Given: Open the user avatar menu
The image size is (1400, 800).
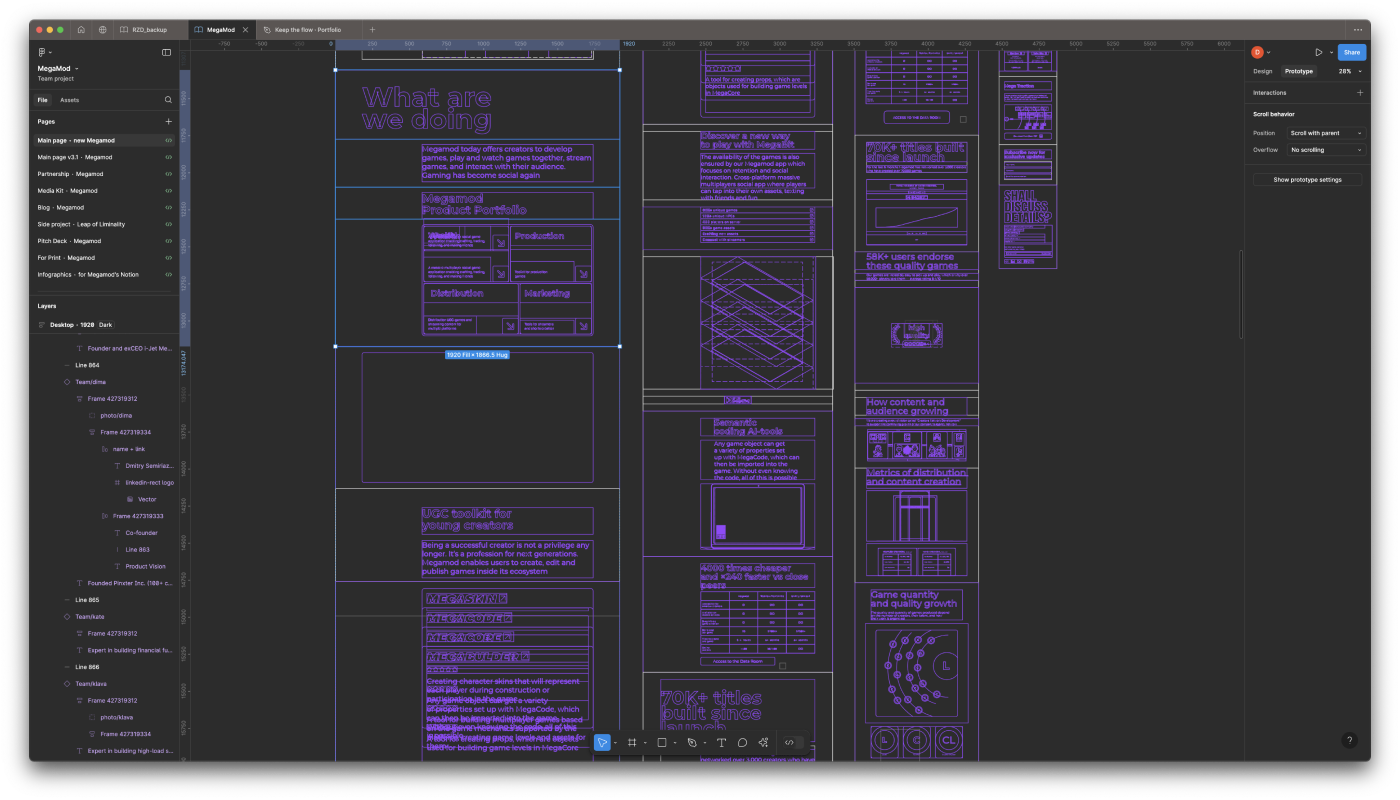Looking at the screenshot, I should click(1260, 52).
